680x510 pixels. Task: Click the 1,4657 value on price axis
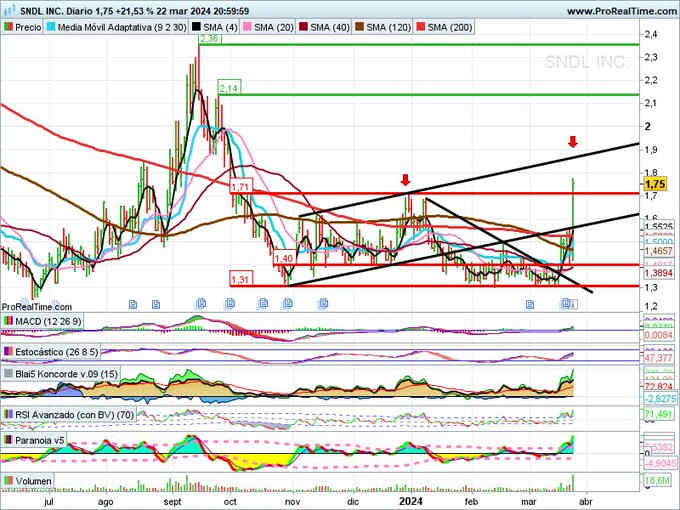658,251
